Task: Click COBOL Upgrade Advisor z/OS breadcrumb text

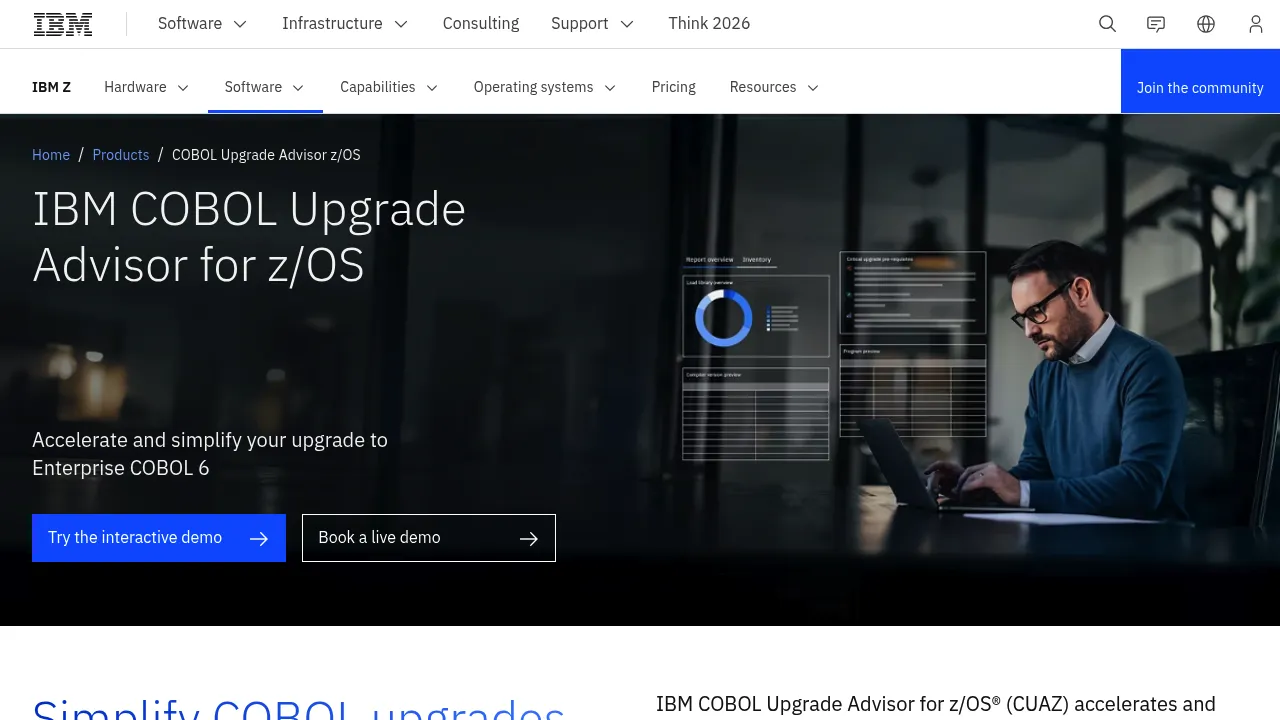Action: pyautogui.click(x=266, y=155)
